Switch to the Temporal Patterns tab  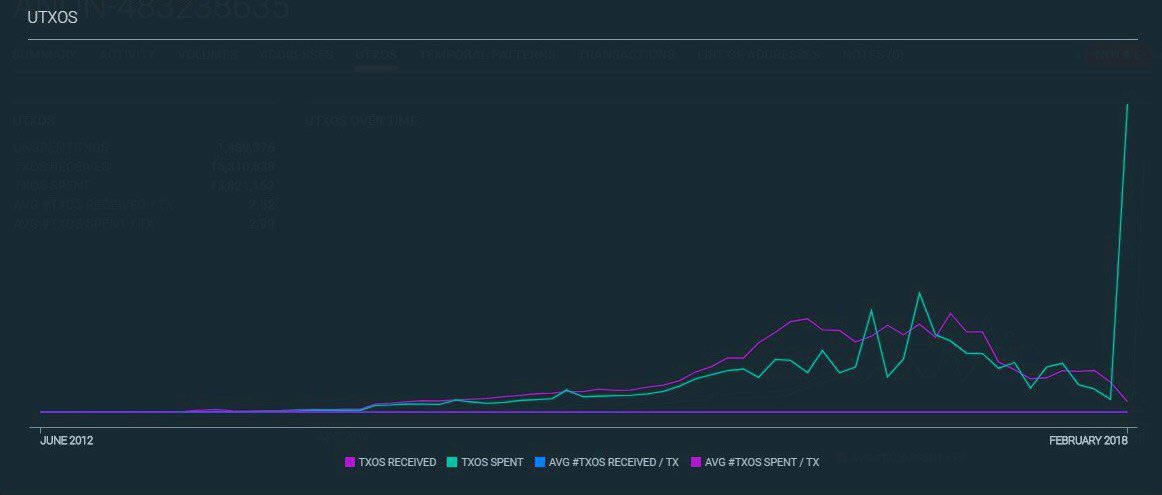488,54
